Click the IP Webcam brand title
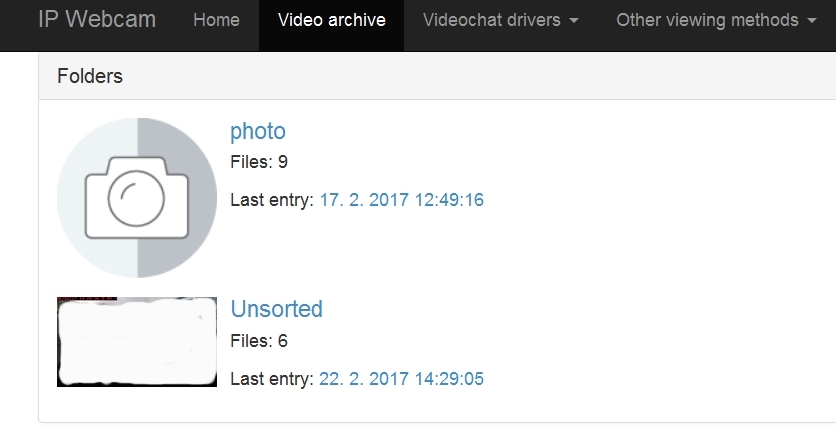The height and width of the screenshot is (427, 836). click(97, 20)
